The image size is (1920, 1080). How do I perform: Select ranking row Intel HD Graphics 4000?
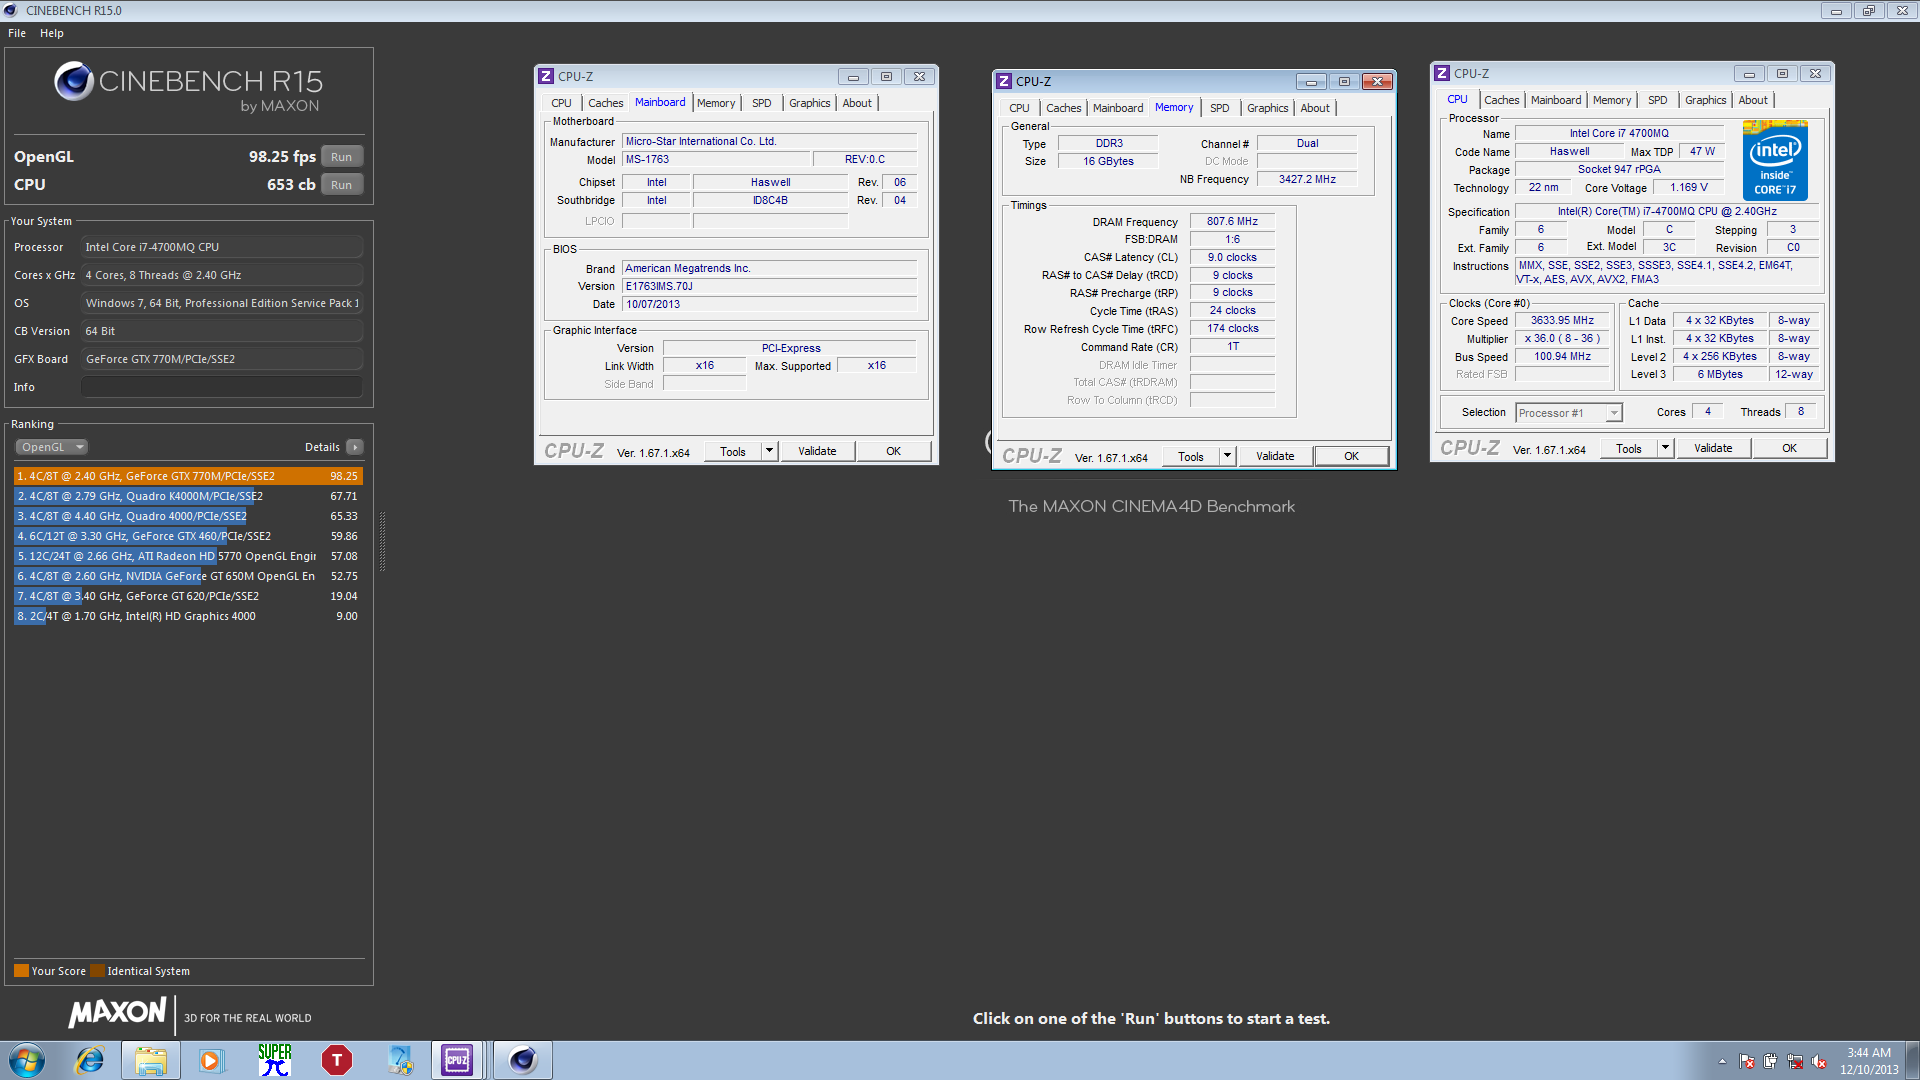[x=188, y=616]
